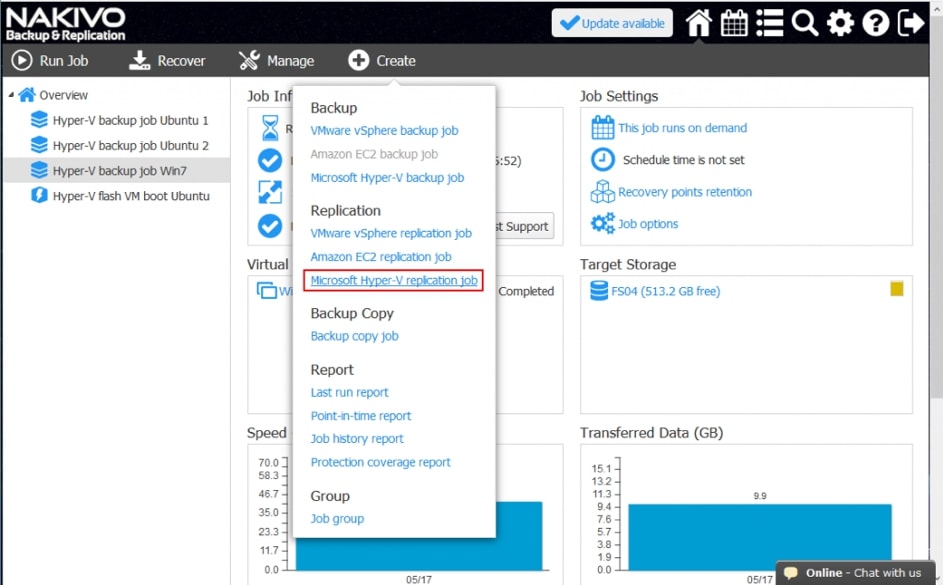Viewport: 943px width, 585px height.
Task: Click the Update available button
Action: pyautogui.click(x=612, y=23)
